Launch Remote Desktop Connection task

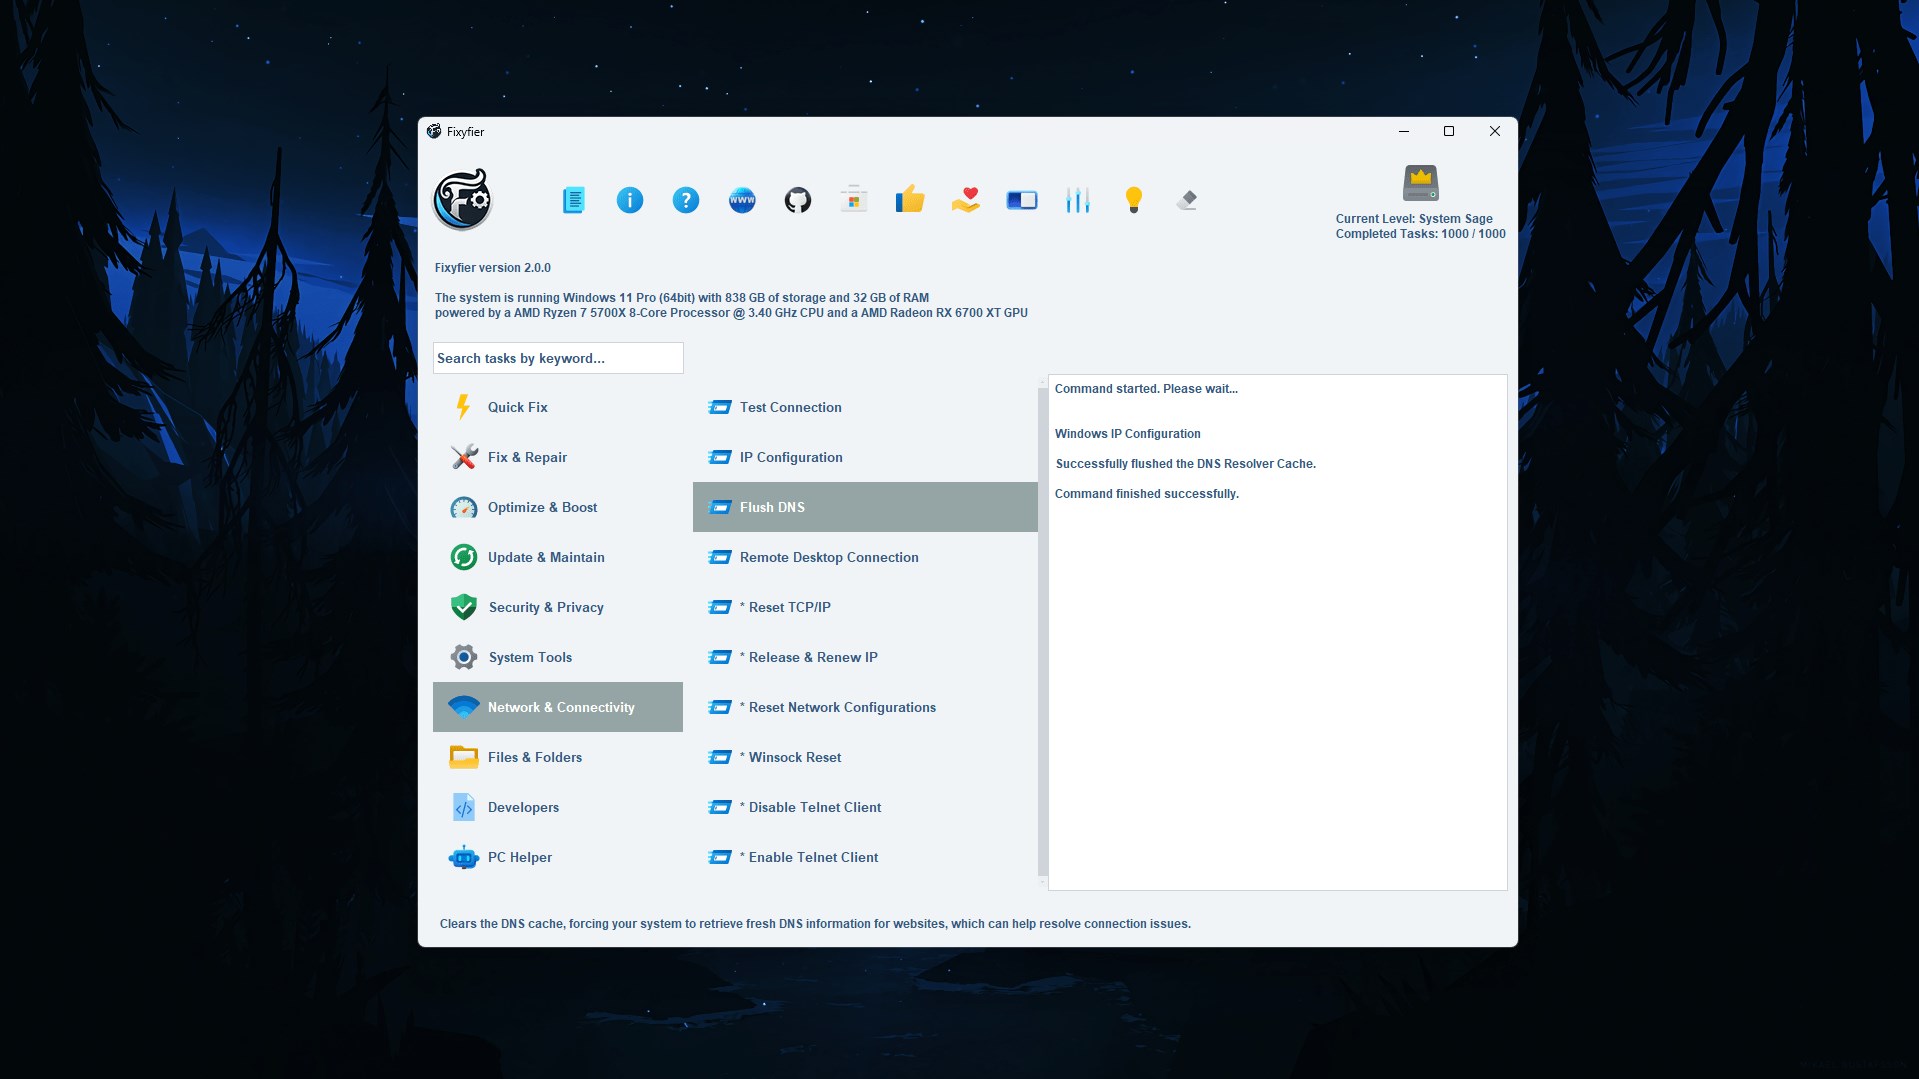click(x=865, y=557)
